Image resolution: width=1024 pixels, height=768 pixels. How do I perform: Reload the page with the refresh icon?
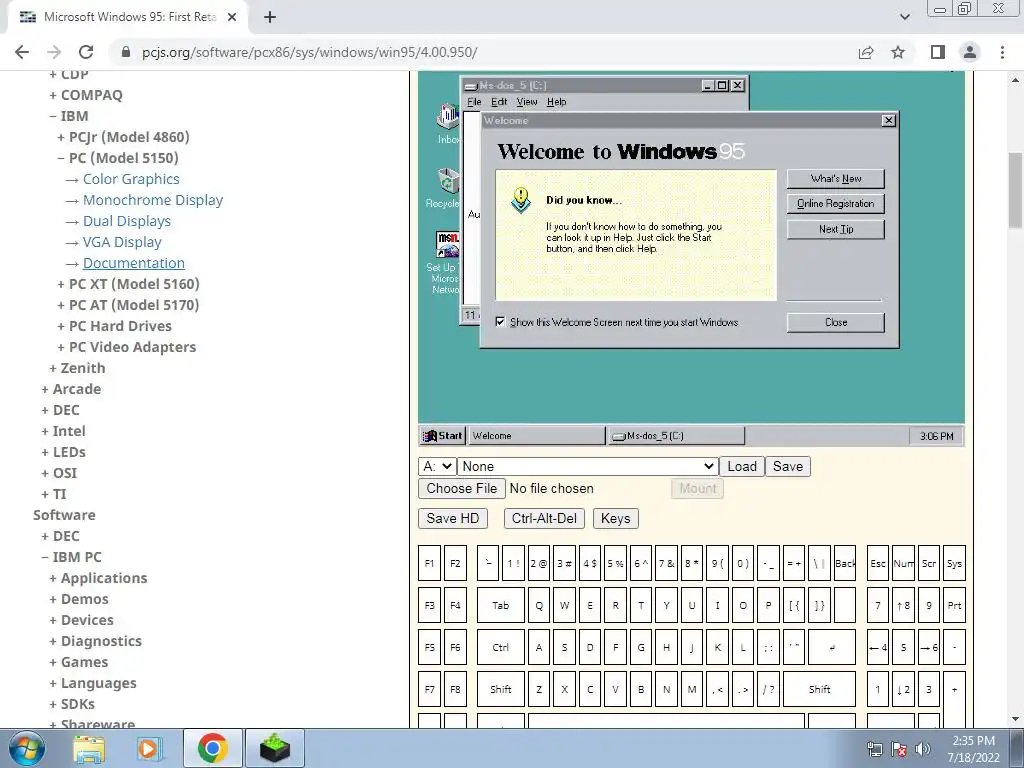point(86,52)
